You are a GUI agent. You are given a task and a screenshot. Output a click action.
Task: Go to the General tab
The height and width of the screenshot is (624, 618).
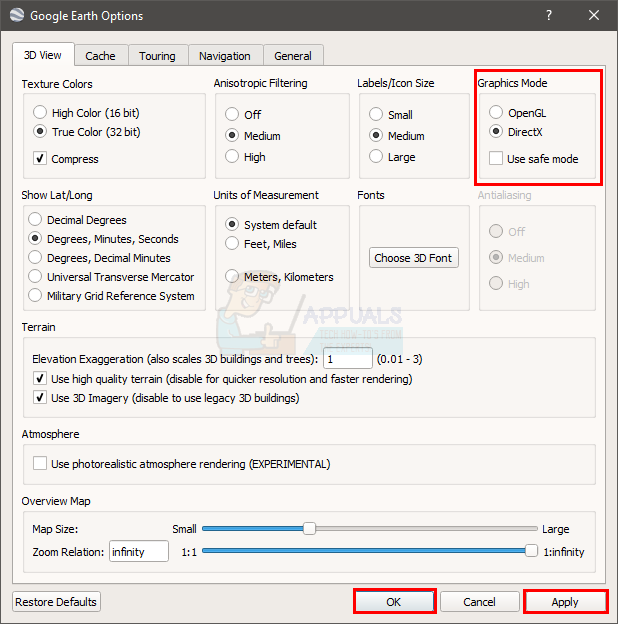[x=293, y=56]
